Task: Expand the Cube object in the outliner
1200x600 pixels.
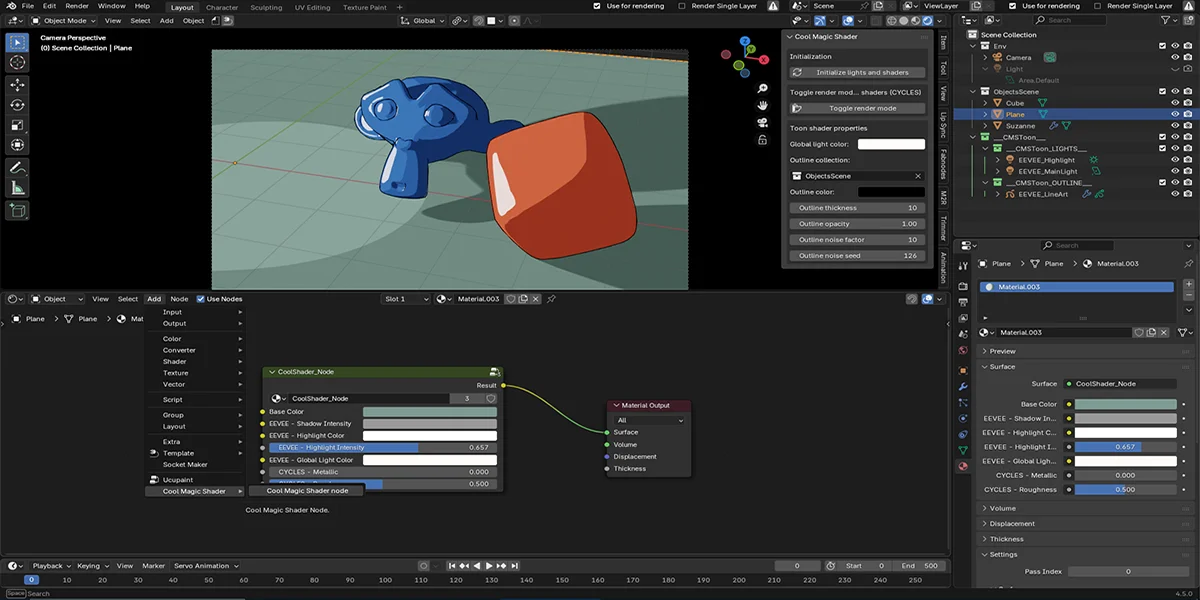Action: click(985, 103)
